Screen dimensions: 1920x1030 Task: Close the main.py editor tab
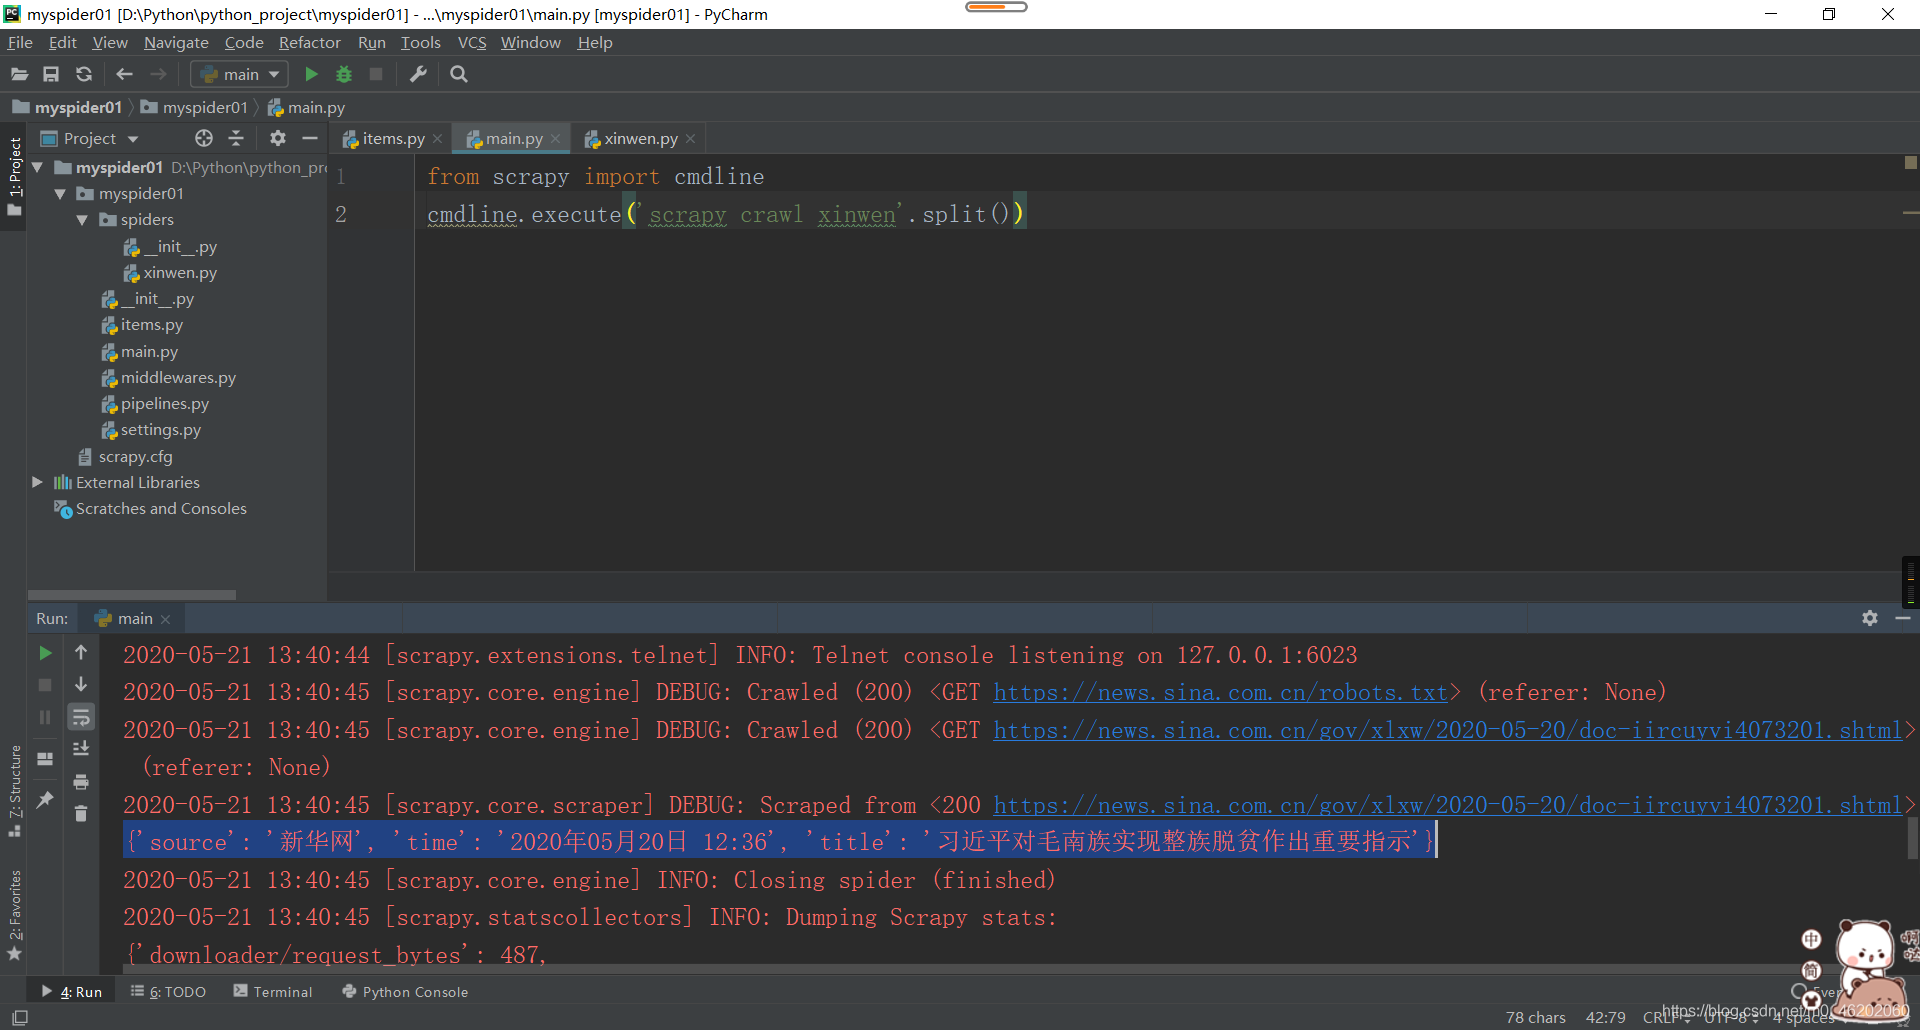coord(555,139)
